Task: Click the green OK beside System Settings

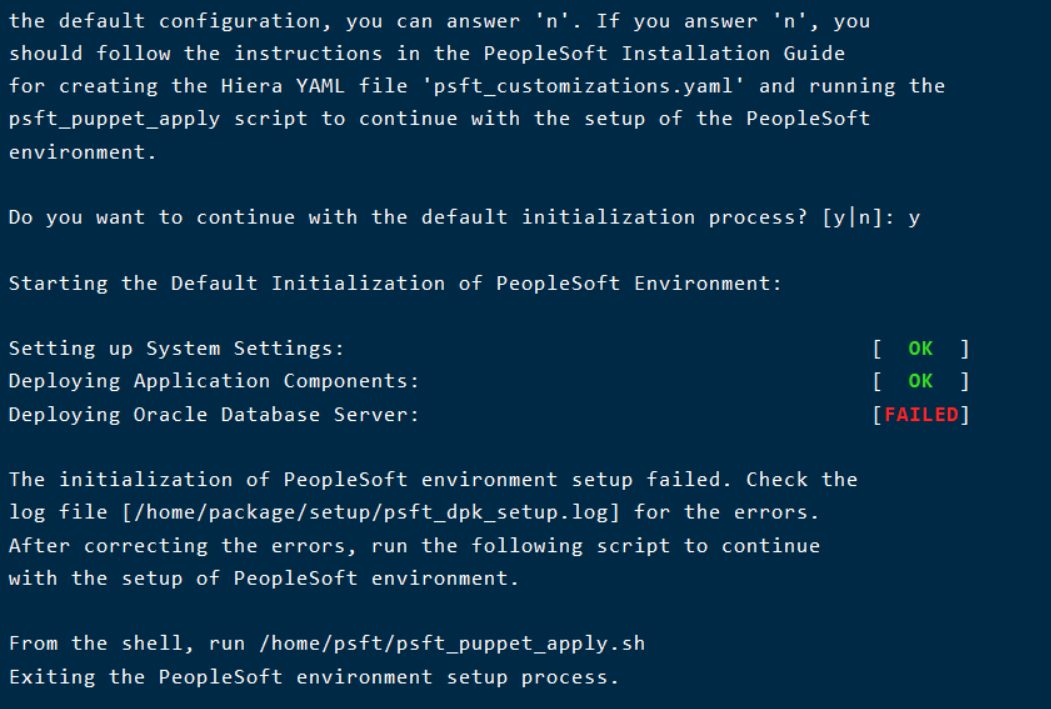Action: click(x=920, y=348)
